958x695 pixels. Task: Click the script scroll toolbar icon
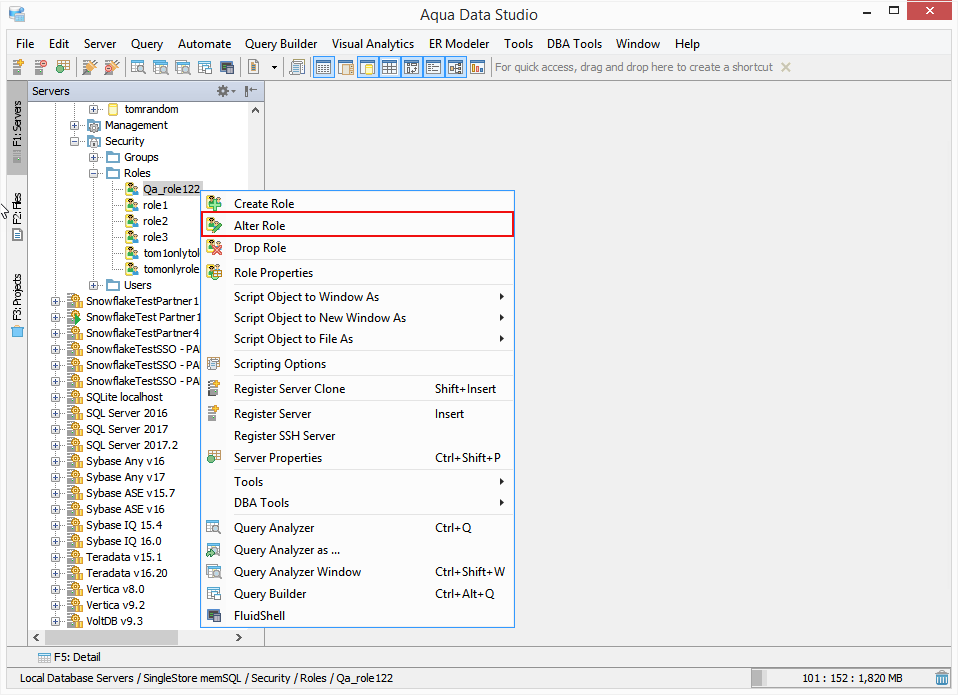click(x=297, y=67)
